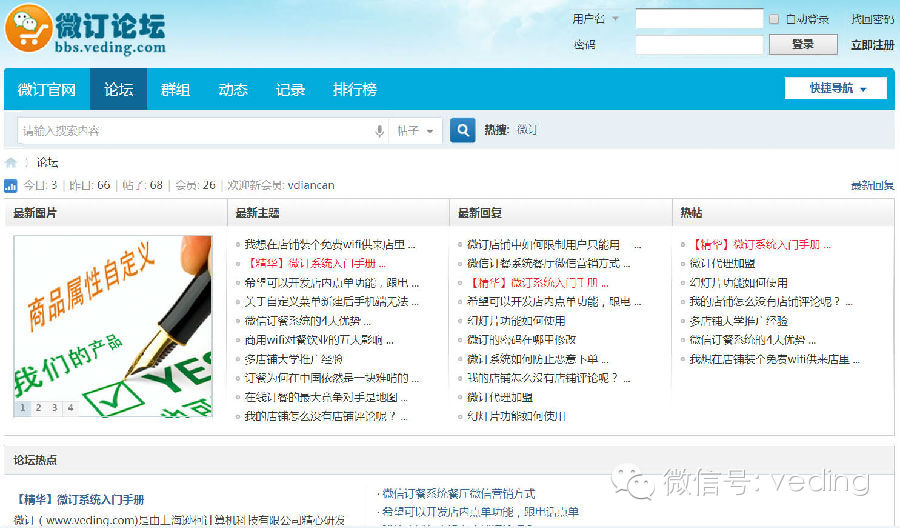Open hot post 我想在店铺装个免费wifi供来店里

pyautogui.click(x=774, y=360)
